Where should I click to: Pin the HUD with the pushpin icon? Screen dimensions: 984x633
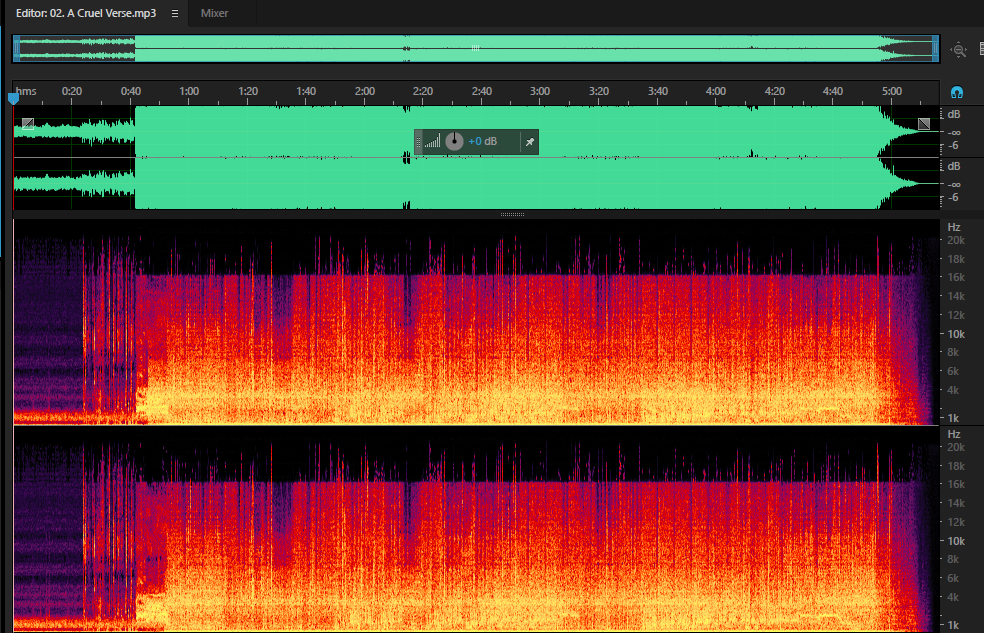click(x=530, y=142)
